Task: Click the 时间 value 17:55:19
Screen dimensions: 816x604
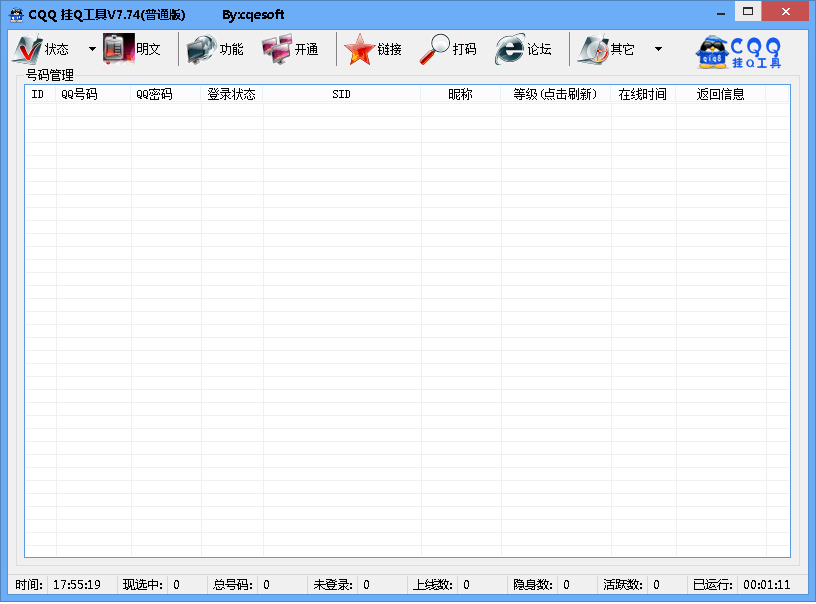Action: click(77, 585)
